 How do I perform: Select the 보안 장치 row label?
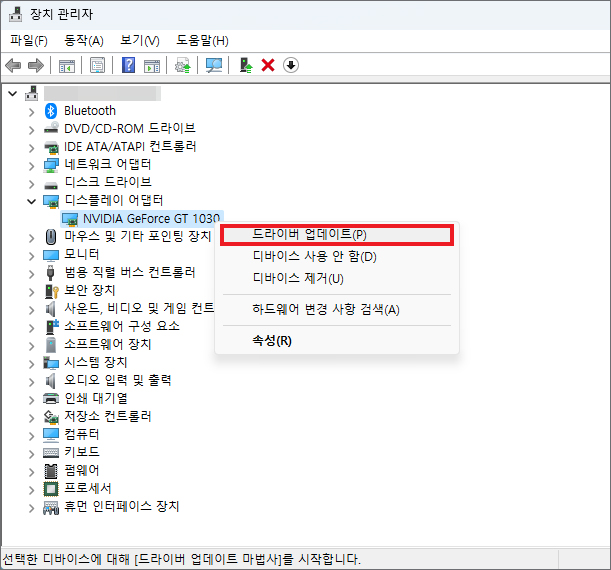[90, 291]
